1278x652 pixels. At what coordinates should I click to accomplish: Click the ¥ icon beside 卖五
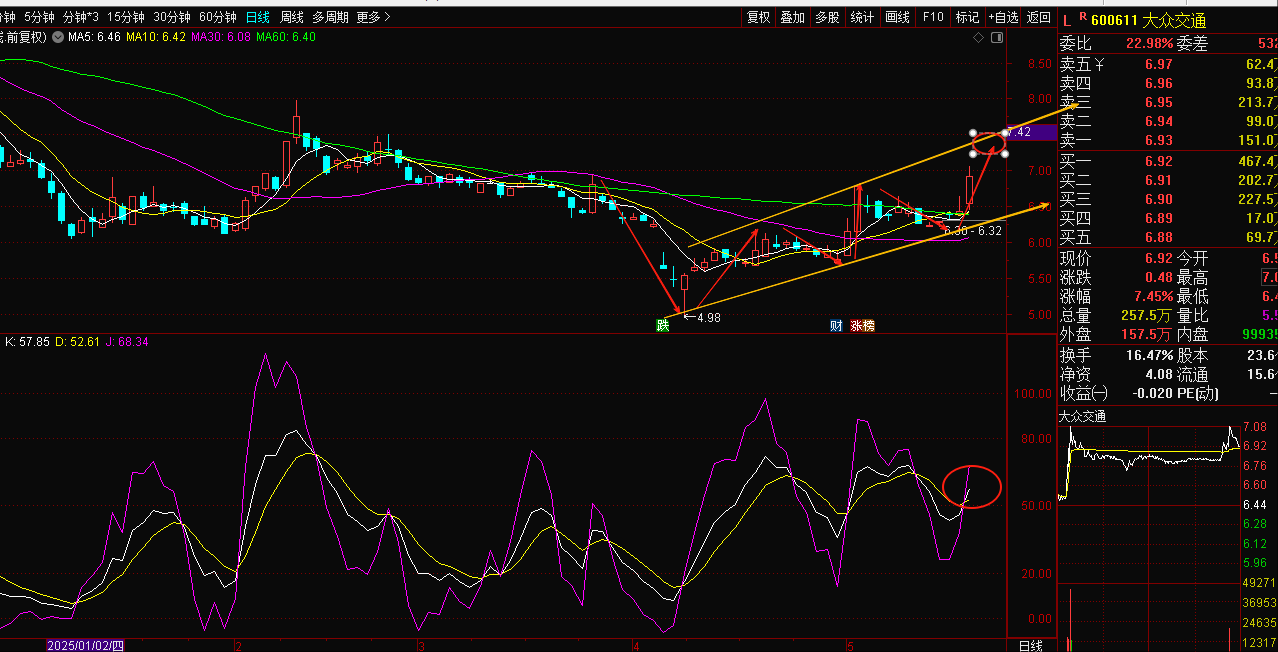pyautogui.click(x=1100, y=65)
